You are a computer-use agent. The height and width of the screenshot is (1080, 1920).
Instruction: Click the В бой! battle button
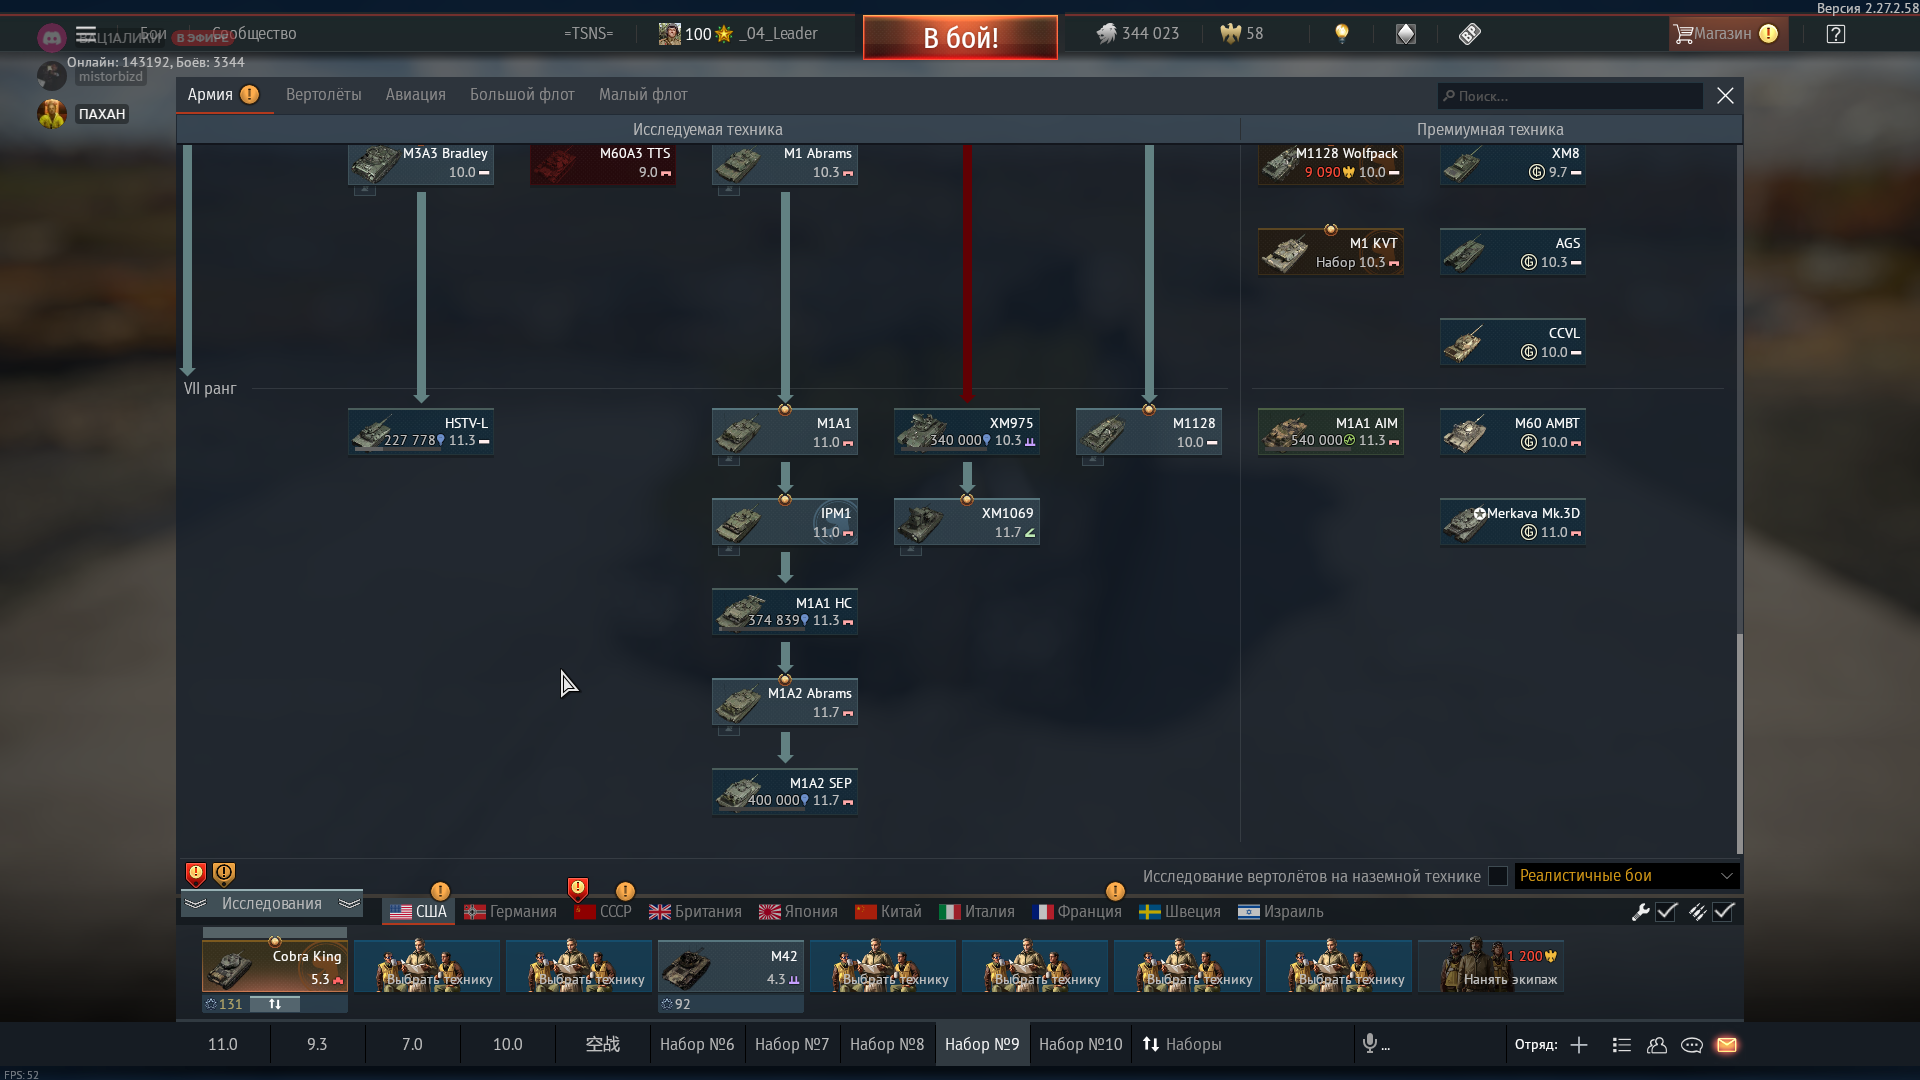tap(960, 37)
